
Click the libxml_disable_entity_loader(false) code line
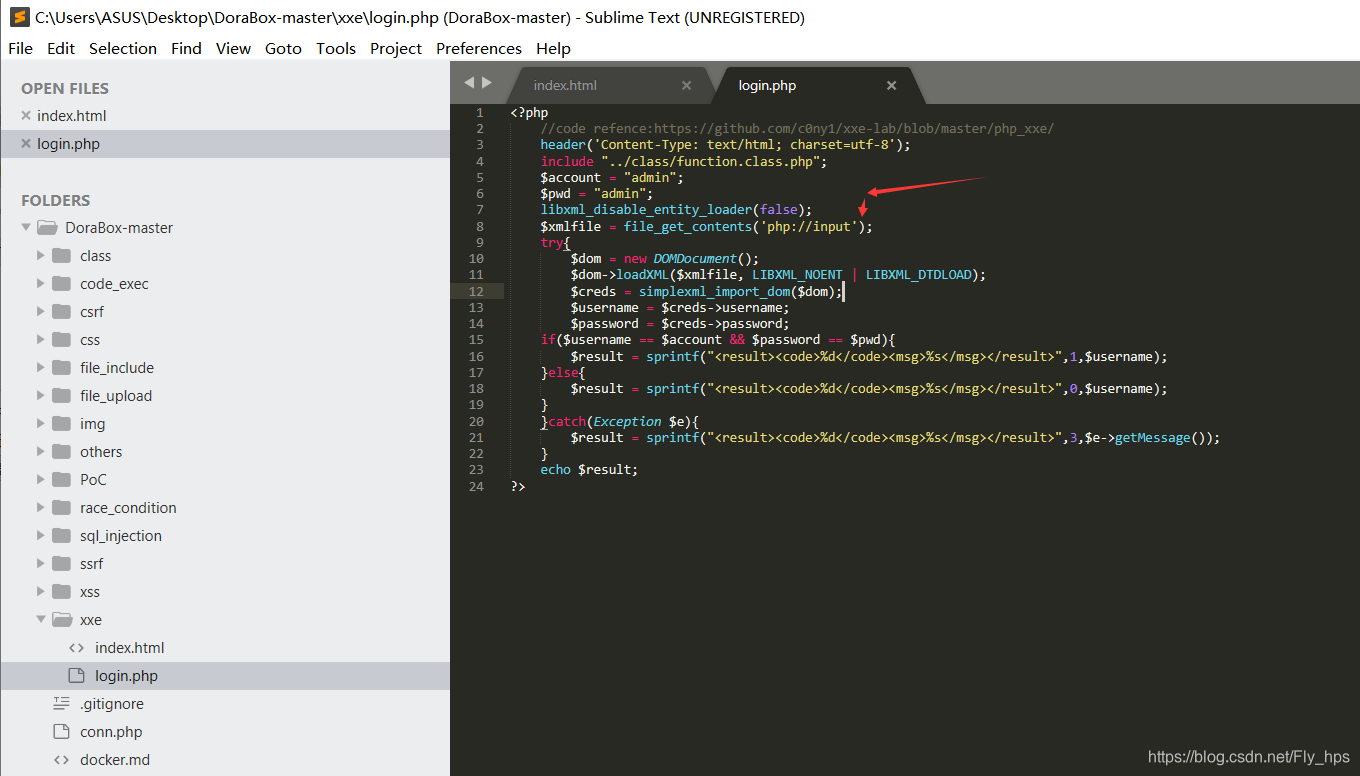coord(676,210)
